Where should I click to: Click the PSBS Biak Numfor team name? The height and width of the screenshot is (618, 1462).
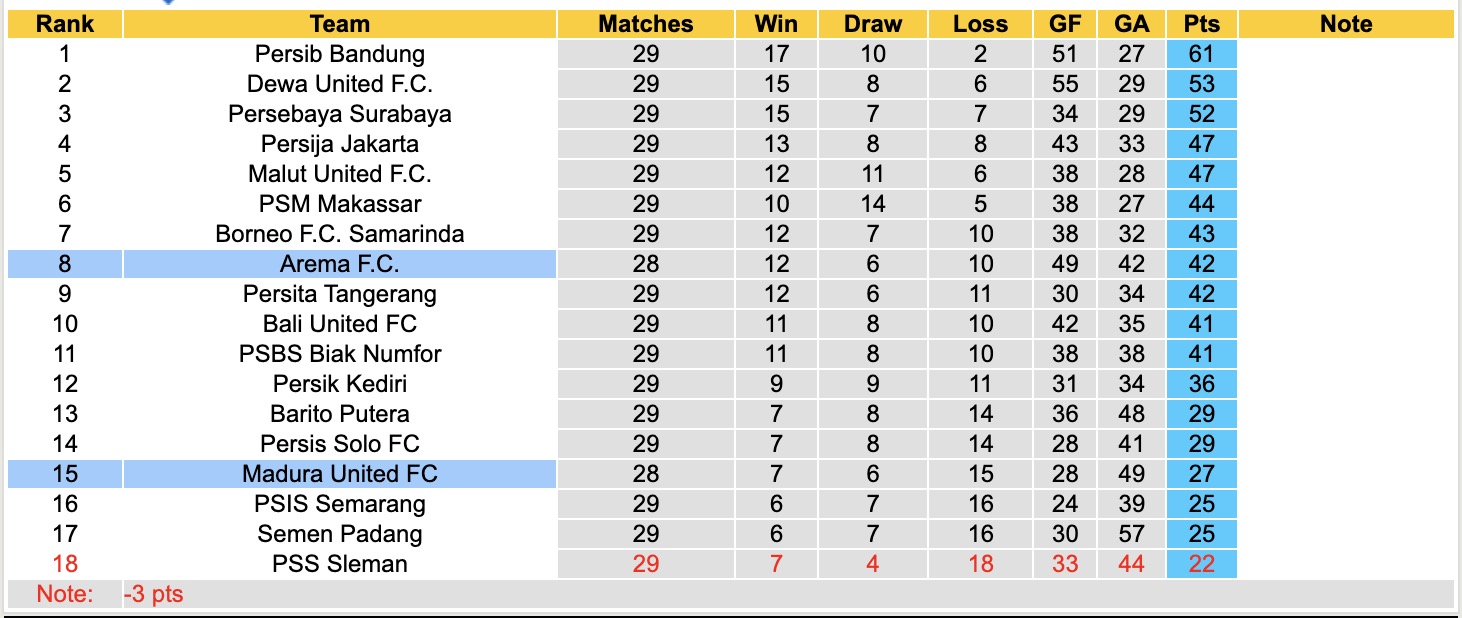click(340, 354)
